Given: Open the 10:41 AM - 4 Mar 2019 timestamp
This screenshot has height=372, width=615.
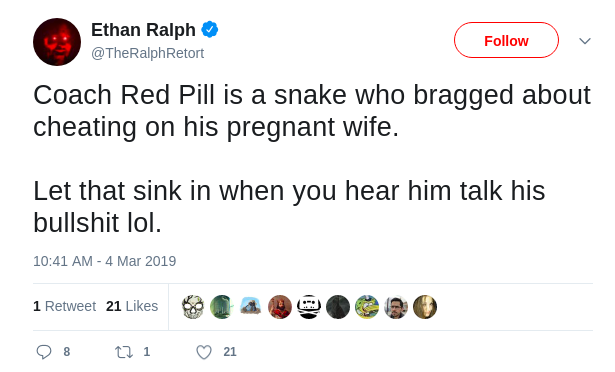Looking at the screenshot, I should [105, 261].
